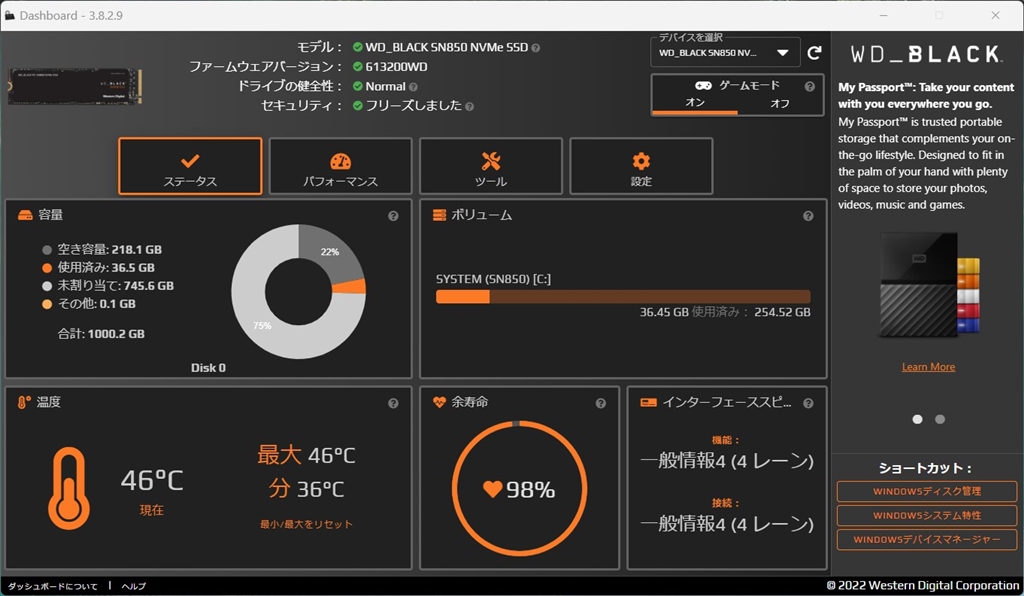Click firmware version 613200WD
This screenshot has height=596, width=1024.
[x=396, y=67]
